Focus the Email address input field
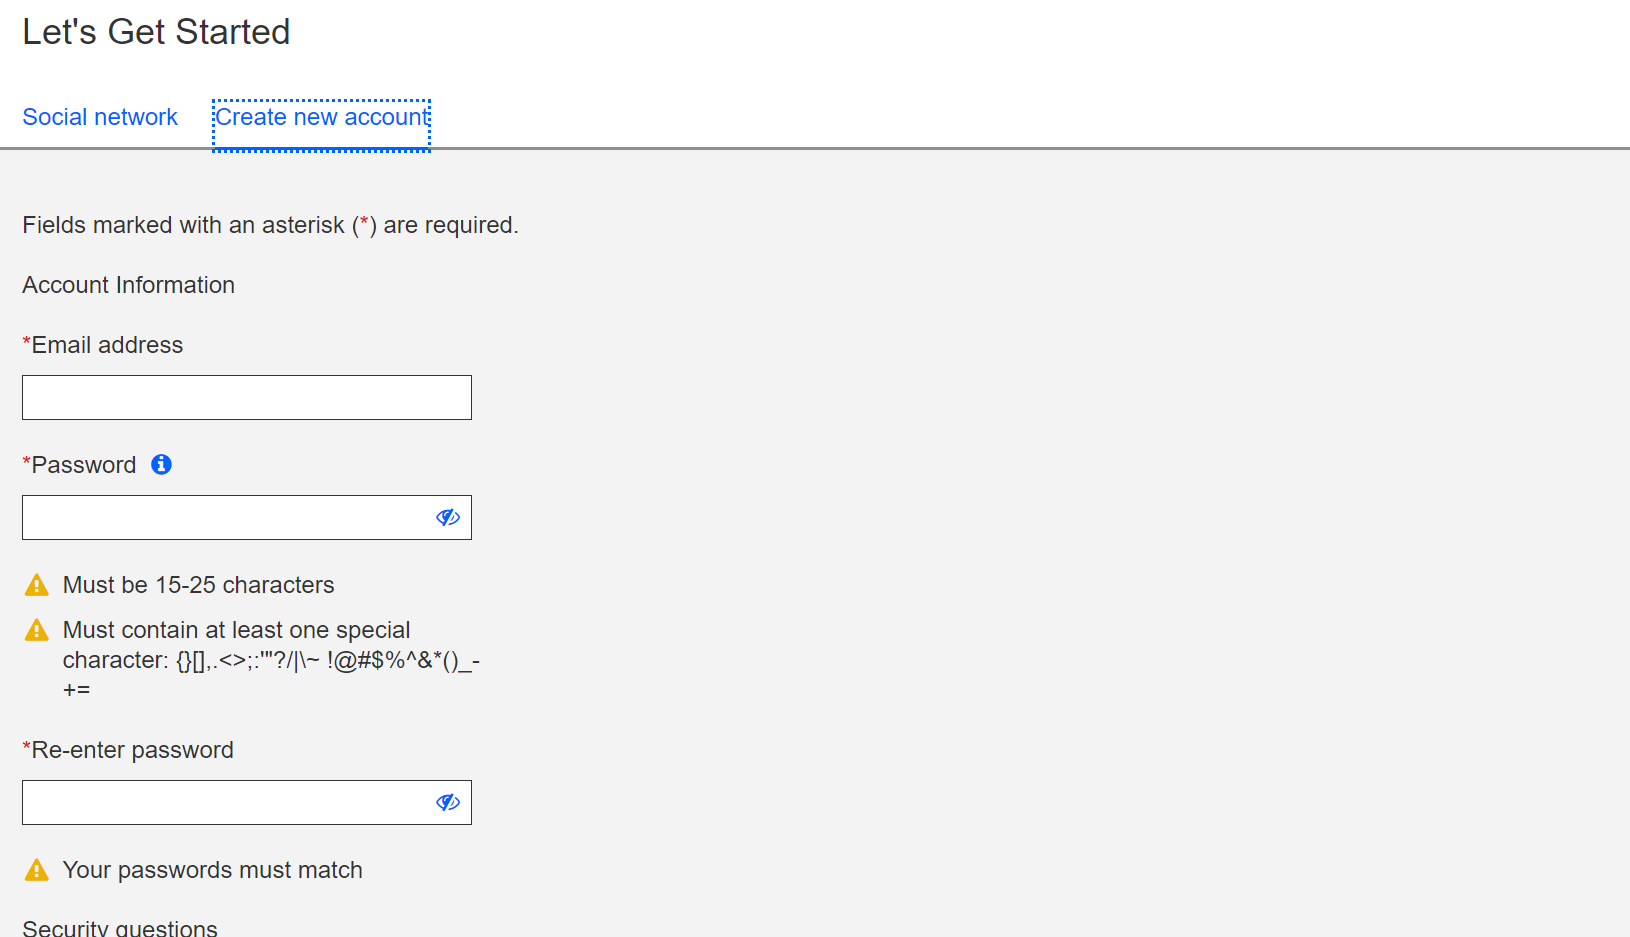Screen dimensions: 1630x937 247,397
